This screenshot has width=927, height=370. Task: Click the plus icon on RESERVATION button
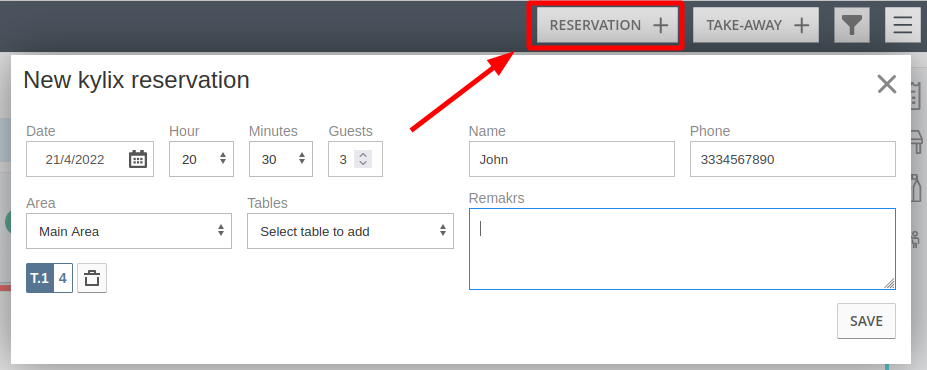(x=660, y=25)
